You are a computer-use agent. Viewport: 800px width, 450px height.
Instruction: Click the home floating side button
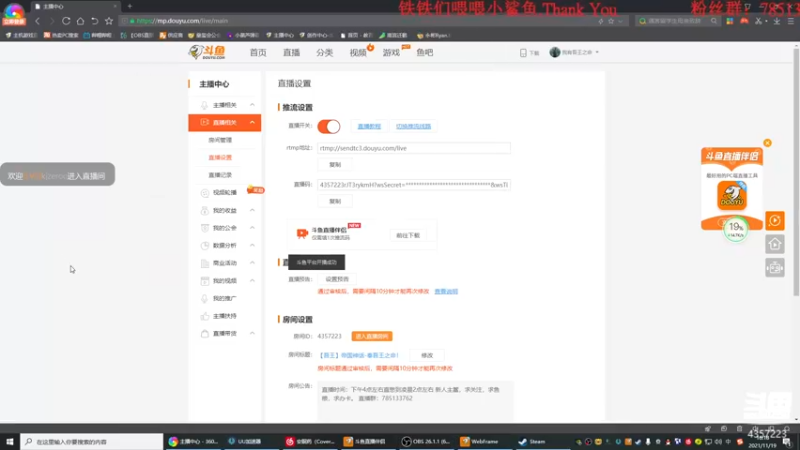(x=774, y=244)
